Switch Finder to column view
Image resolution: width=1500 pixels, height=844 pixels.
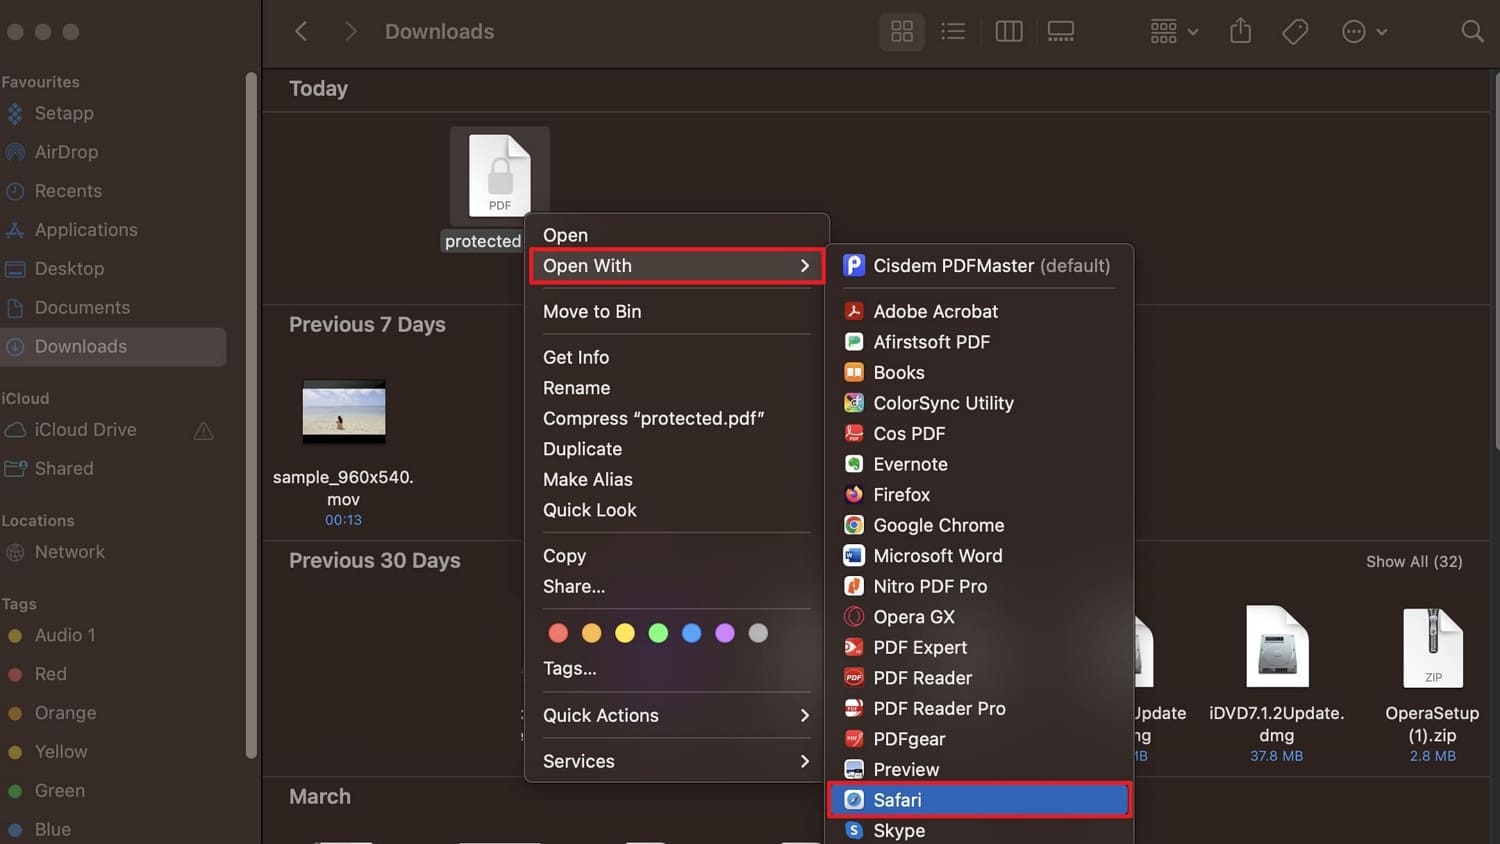click(1009, 32)
